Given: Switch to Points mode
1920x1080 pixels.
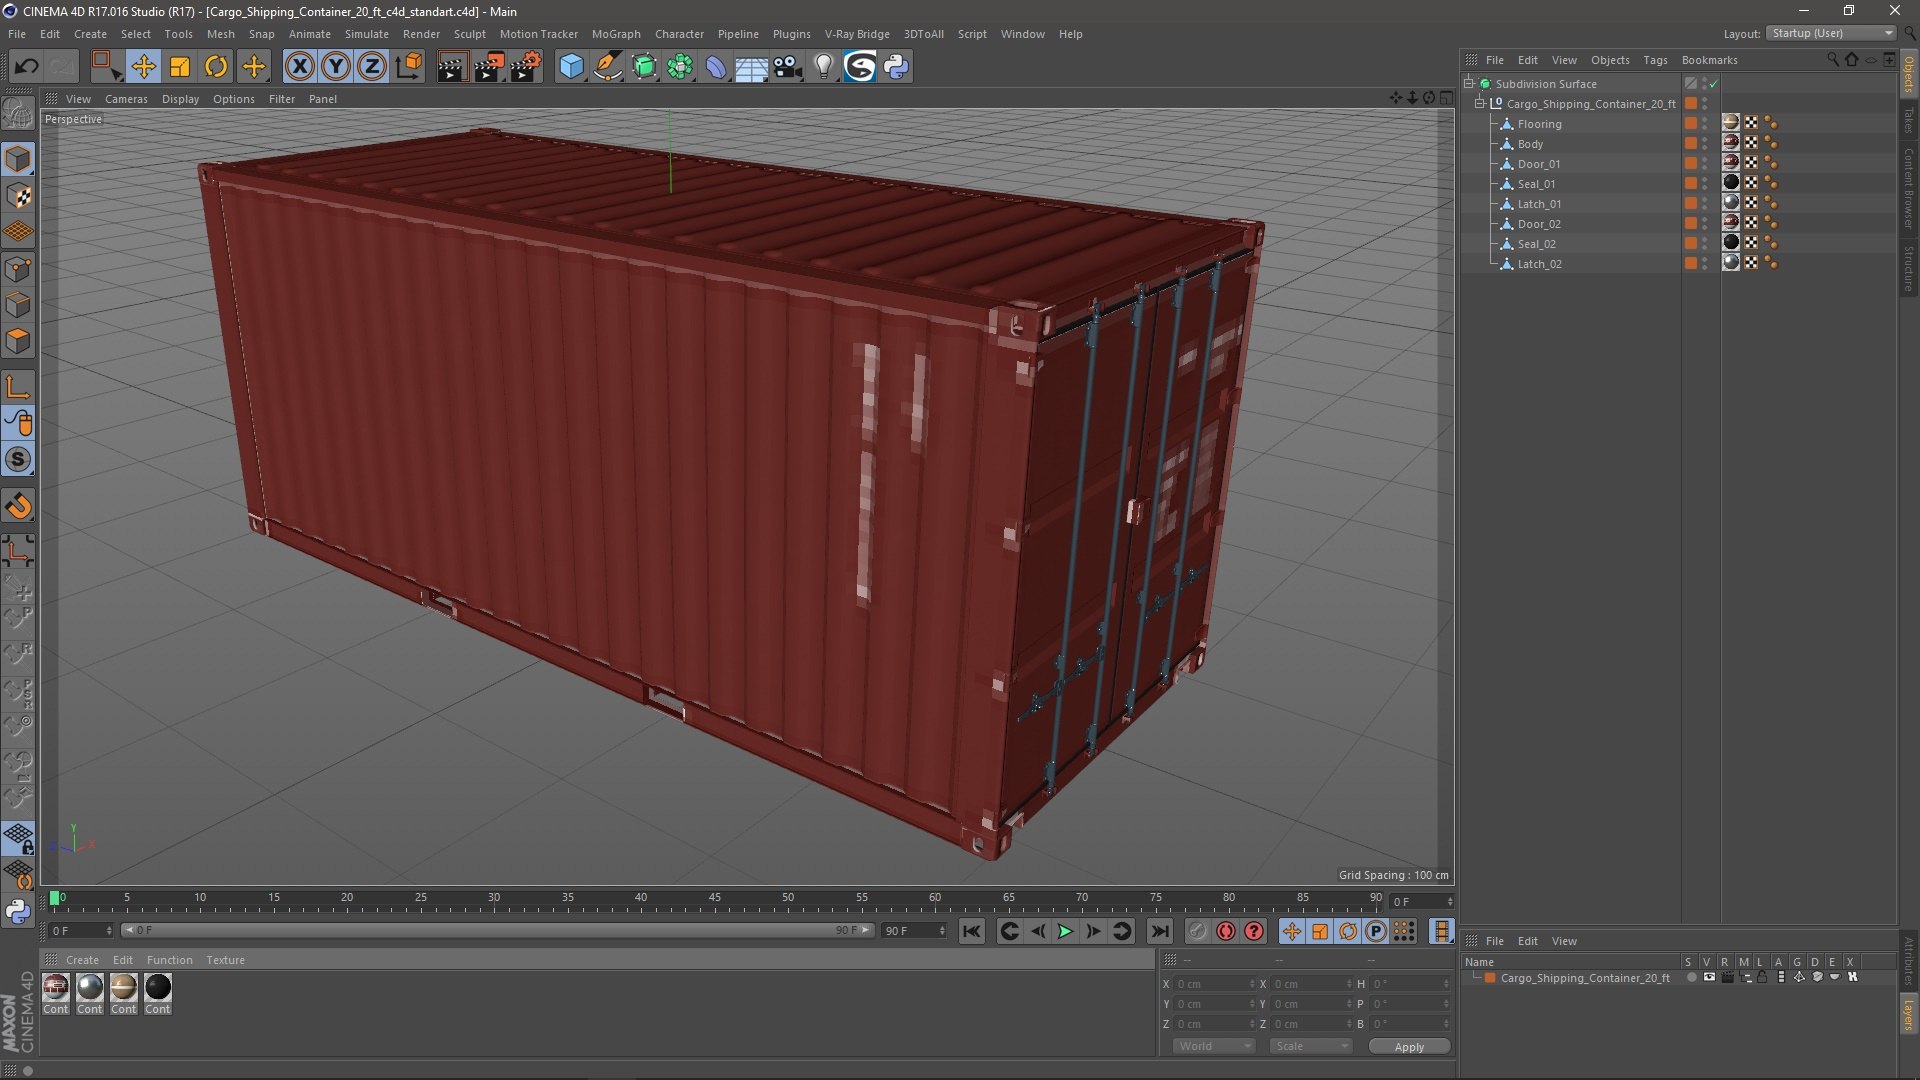Looking at the screenshot, I should [18, 269].
